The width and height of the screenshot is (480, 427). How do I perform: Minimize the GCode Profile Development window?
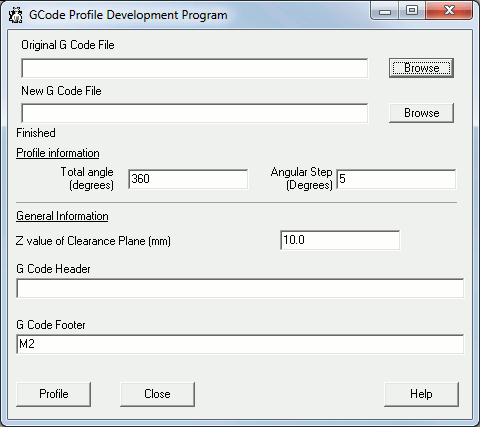pyautogui.click(x=385, y=11)
